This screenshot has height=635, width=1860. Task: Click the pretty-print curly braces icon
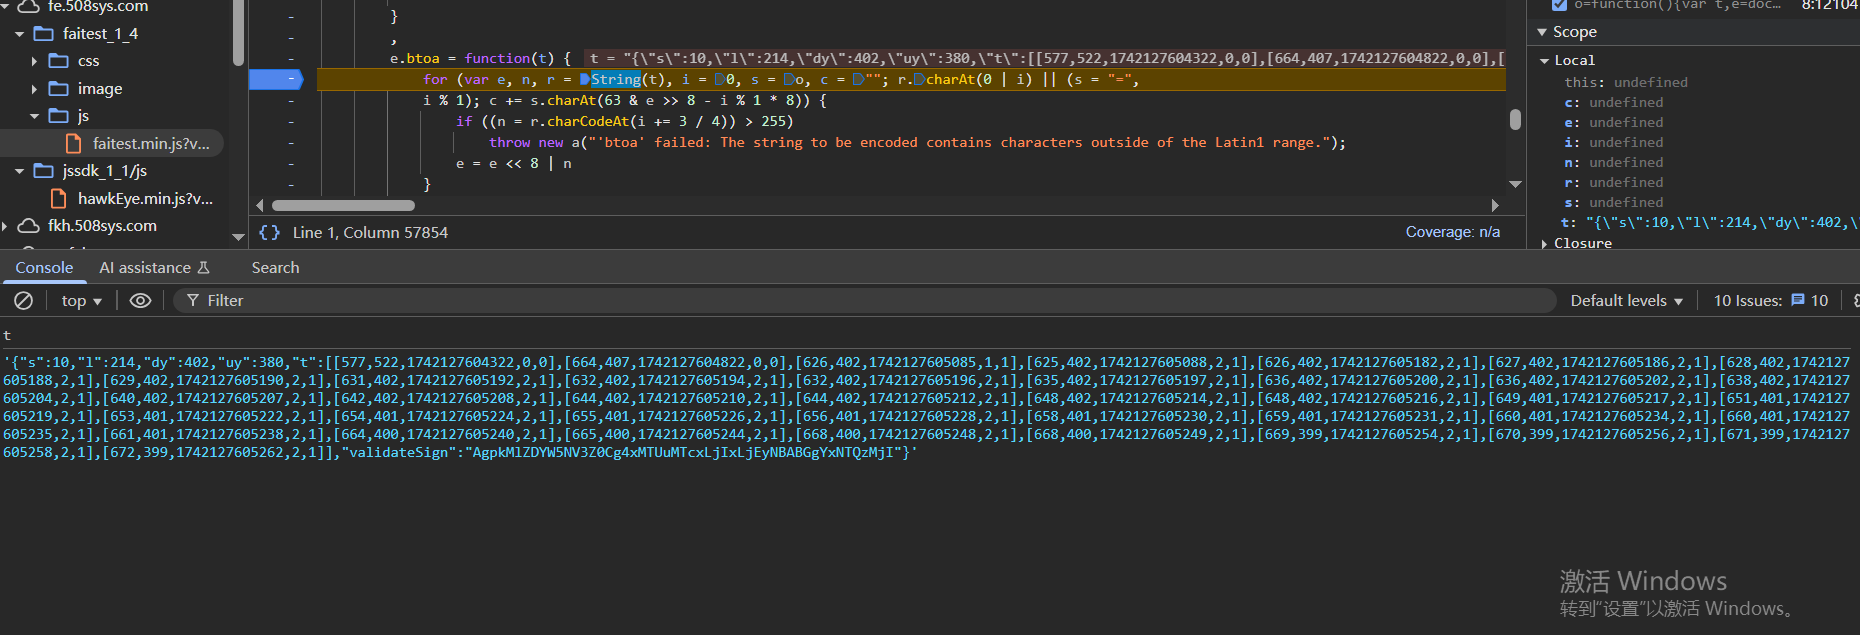pos(269,233)
